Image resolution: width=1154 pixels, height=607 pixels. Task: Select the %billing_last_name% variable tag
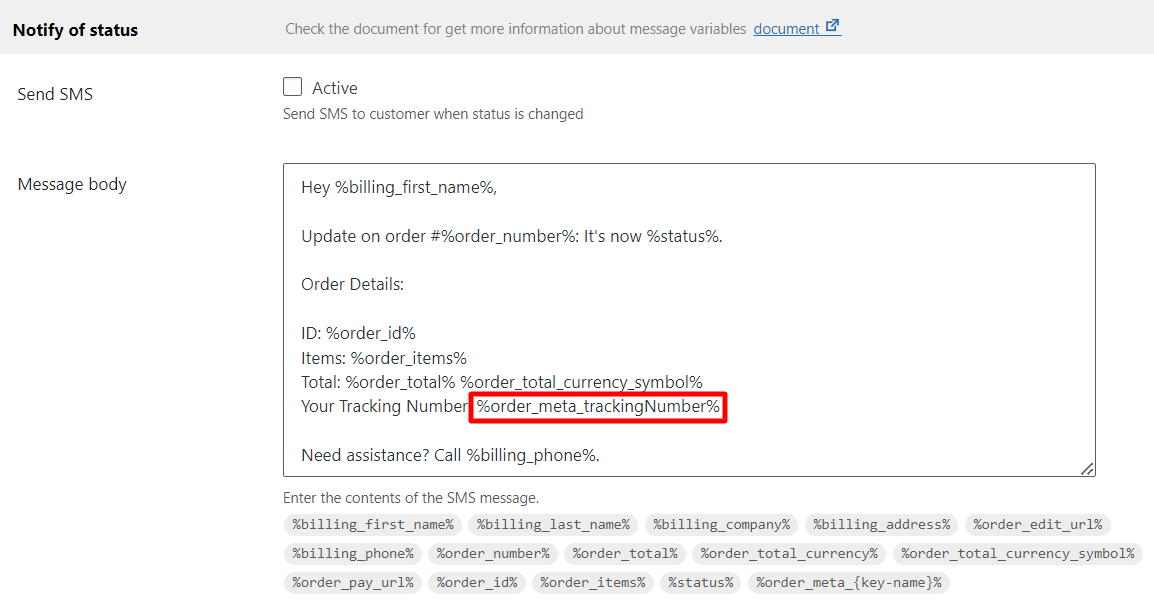pos(553,525)
